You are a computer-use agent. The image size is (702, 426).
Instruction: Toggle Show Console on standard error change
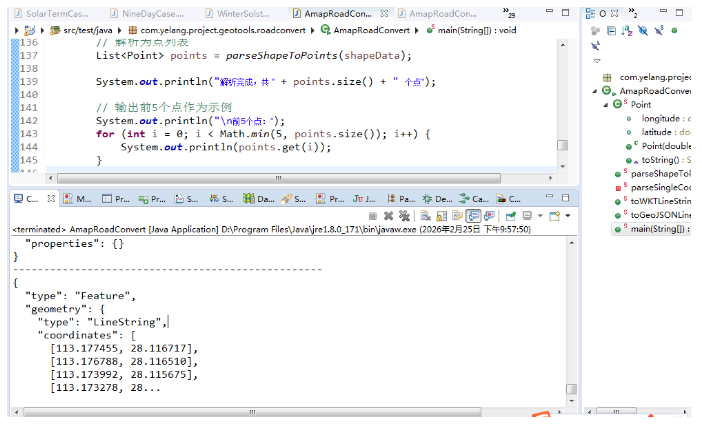coord(489,216)
